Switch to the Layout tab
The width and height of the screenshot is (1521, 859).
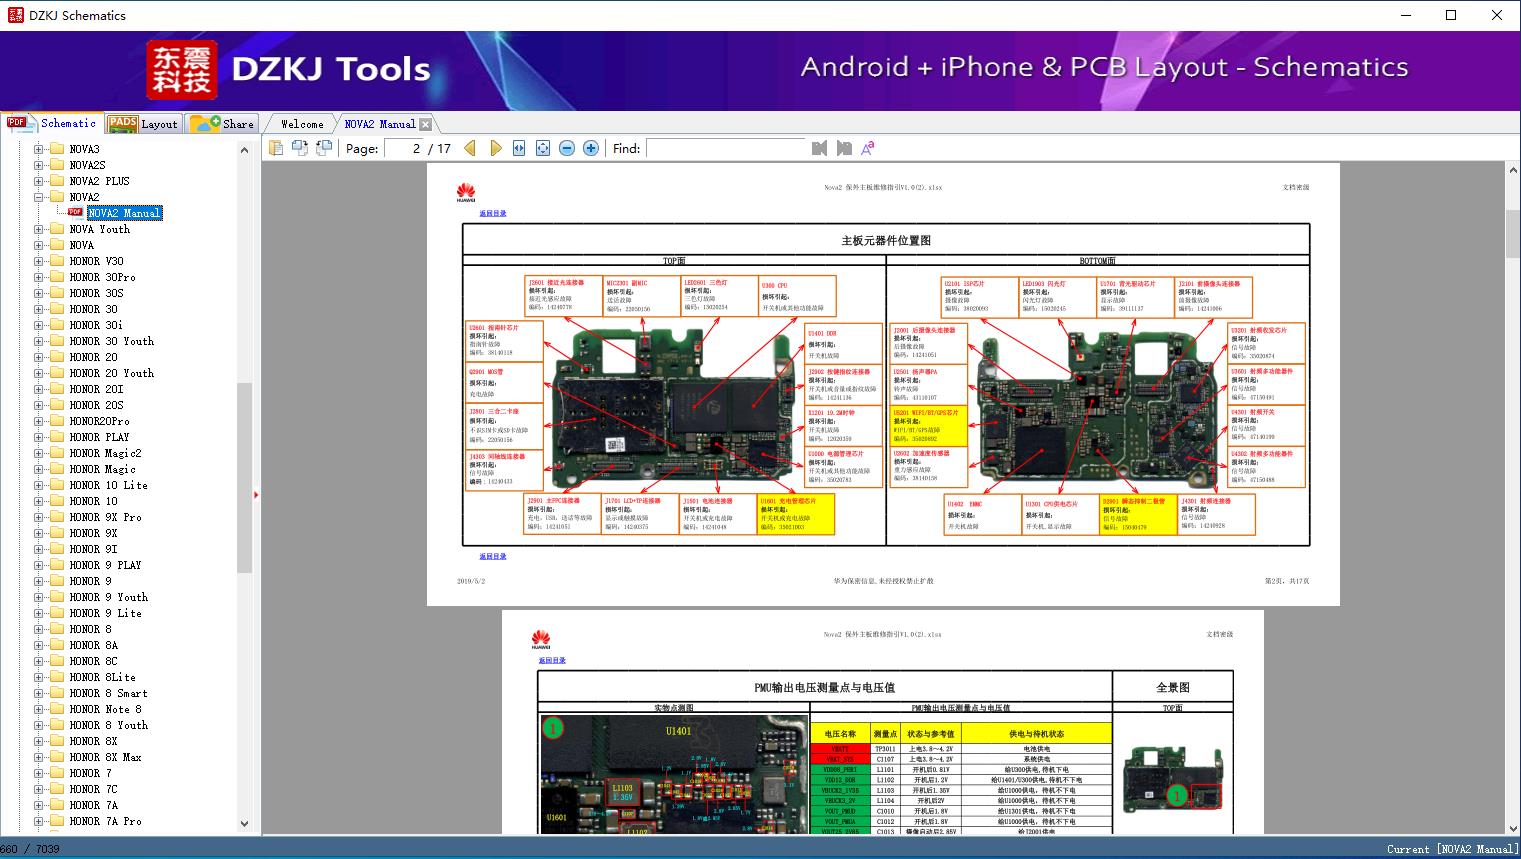(x=143, y=124)
